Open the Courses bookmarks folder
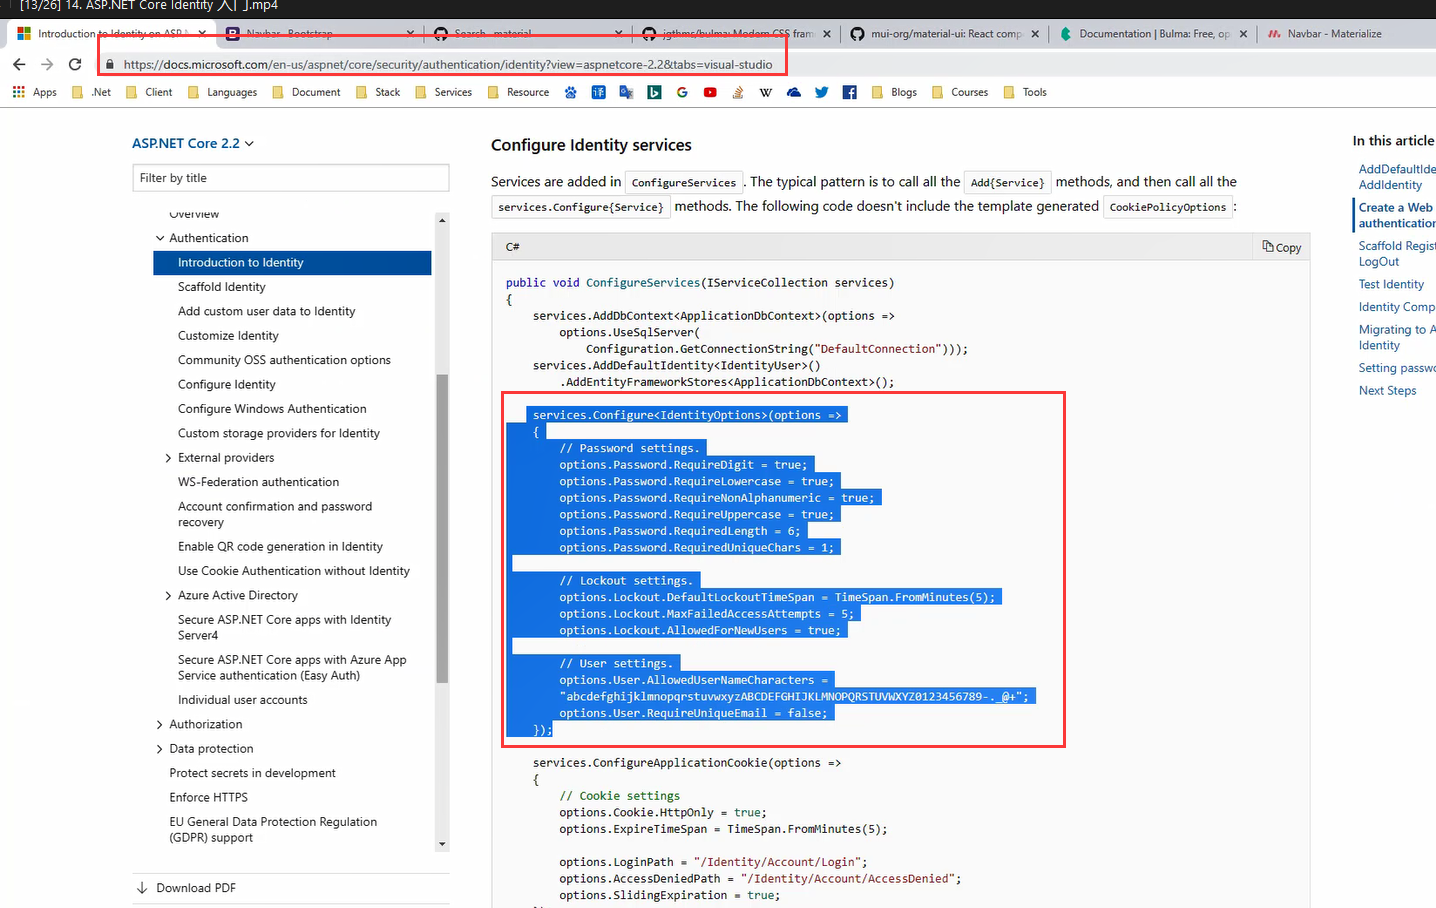The width and height of the screenshot is (1436, 908). point(960,92)
